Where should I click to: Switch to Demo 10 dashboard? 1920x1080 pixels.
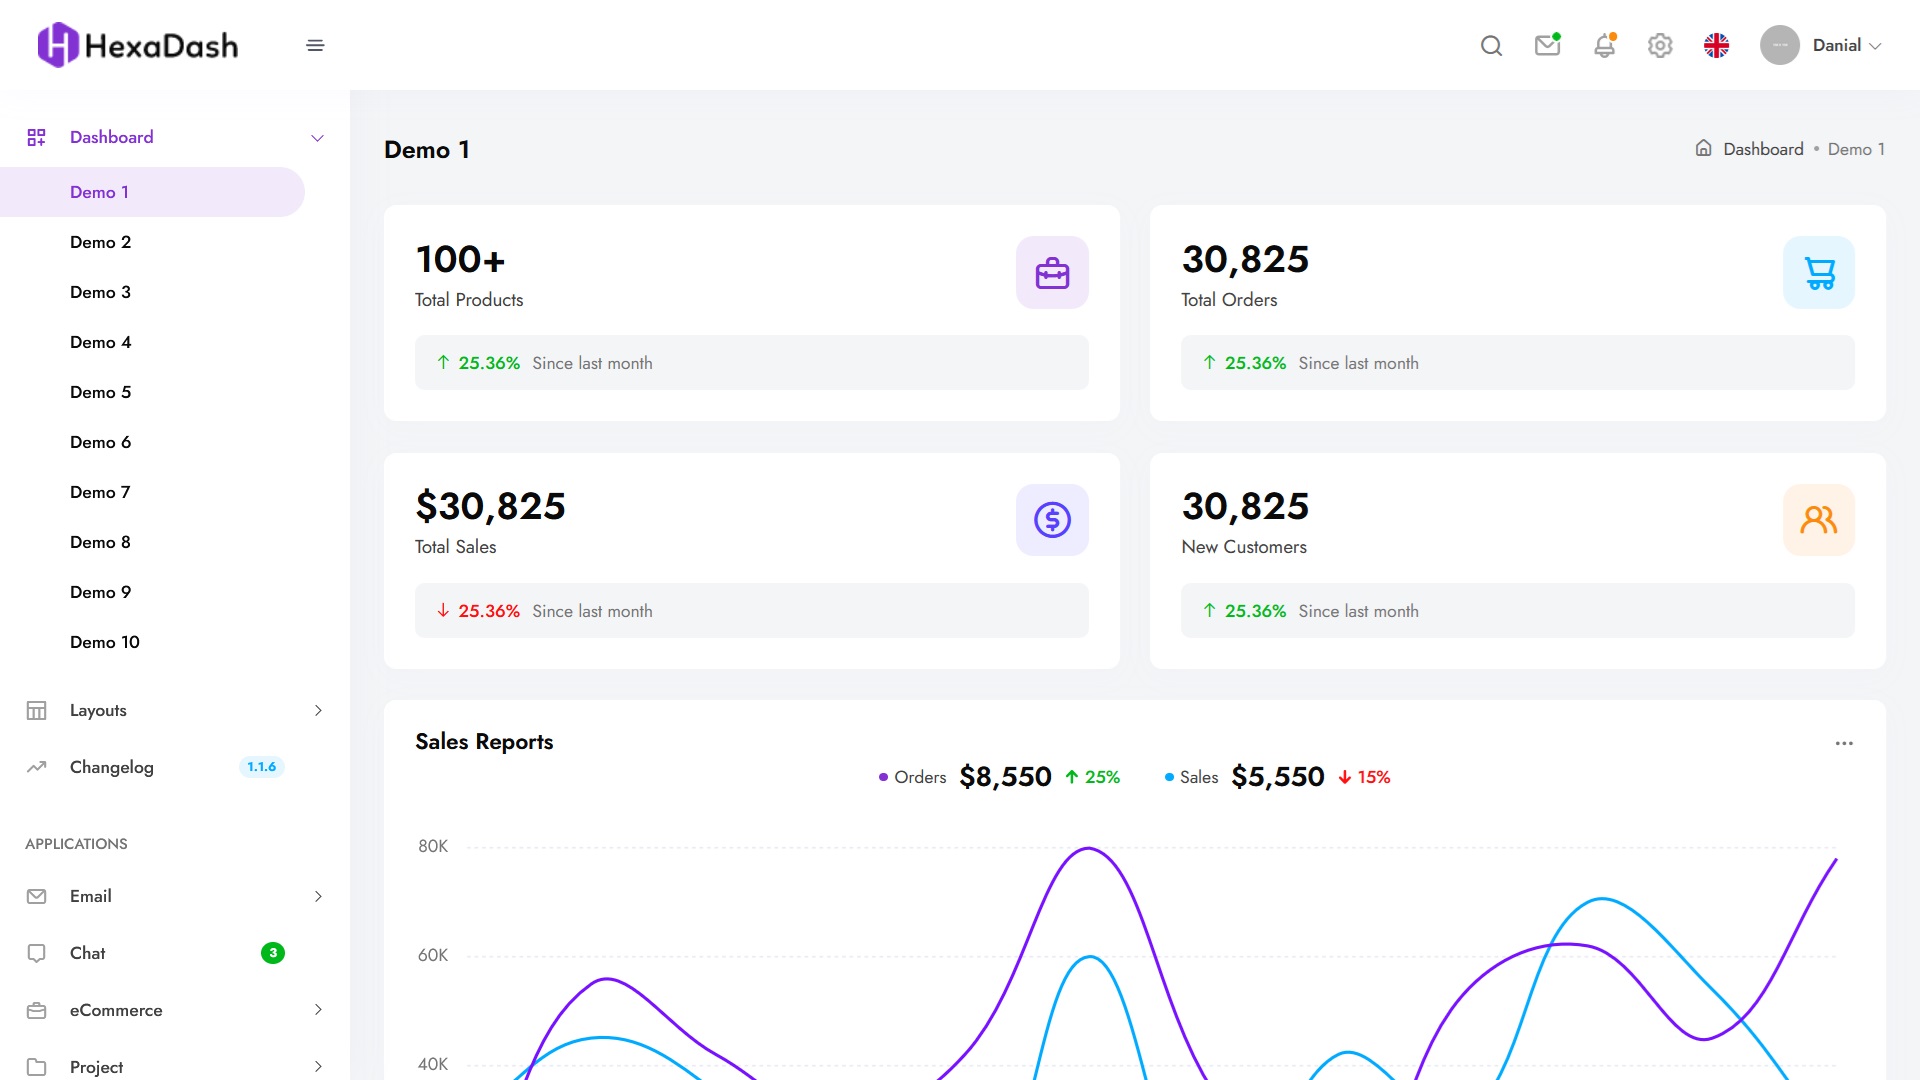coord(104,641)
